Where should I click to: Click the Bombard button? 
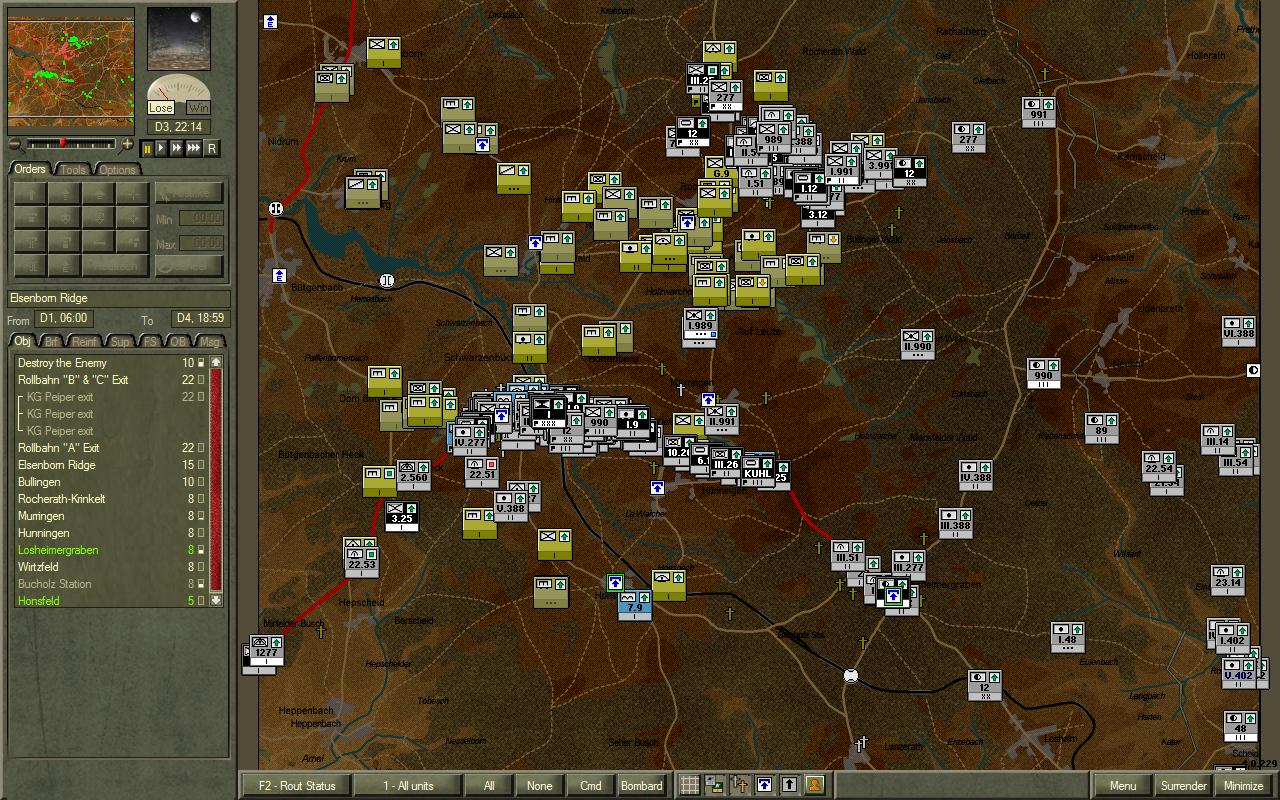click(642, 785)
